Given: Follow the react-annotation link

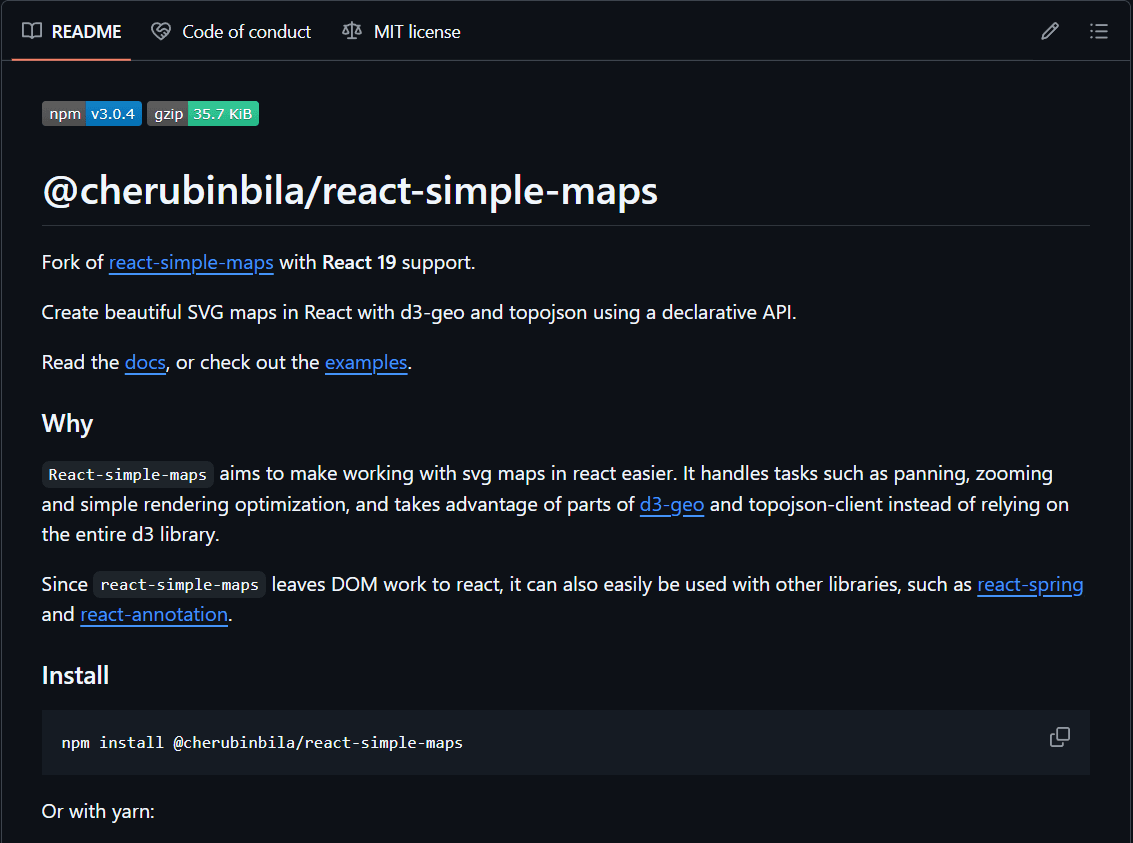Looking at the screenshot, I should (154, 615).
